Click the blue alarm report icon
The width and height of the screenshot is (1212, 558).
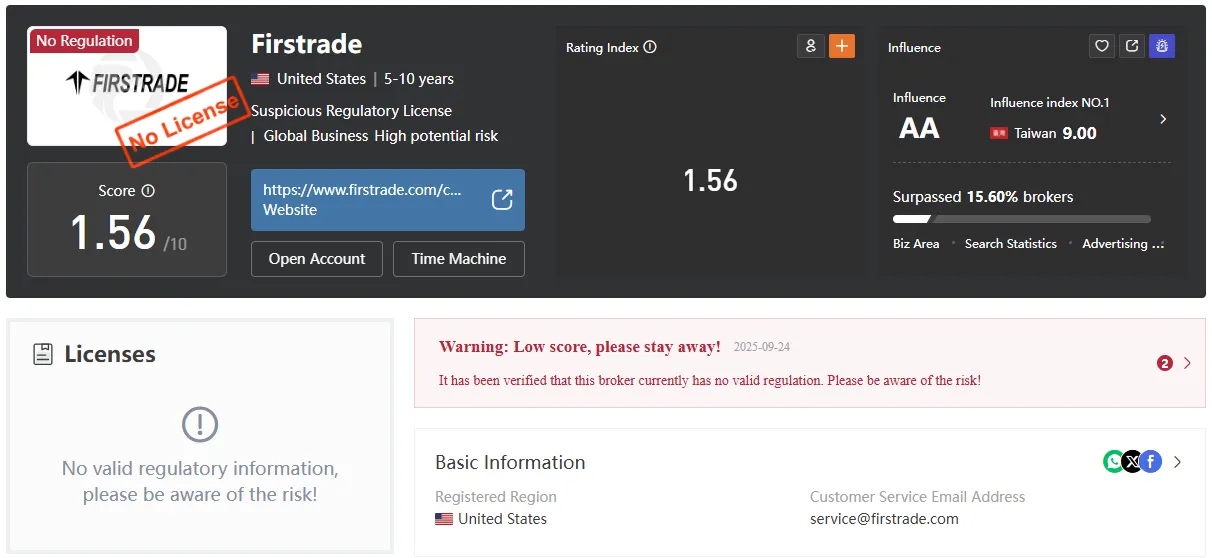pos(1162,46)
